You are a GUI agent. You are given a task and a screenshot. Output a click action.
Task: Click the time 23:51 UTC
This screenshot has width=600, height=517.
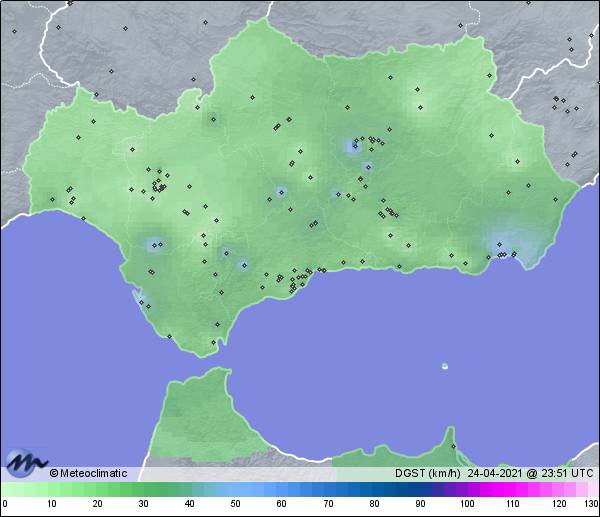coord(567,473)
